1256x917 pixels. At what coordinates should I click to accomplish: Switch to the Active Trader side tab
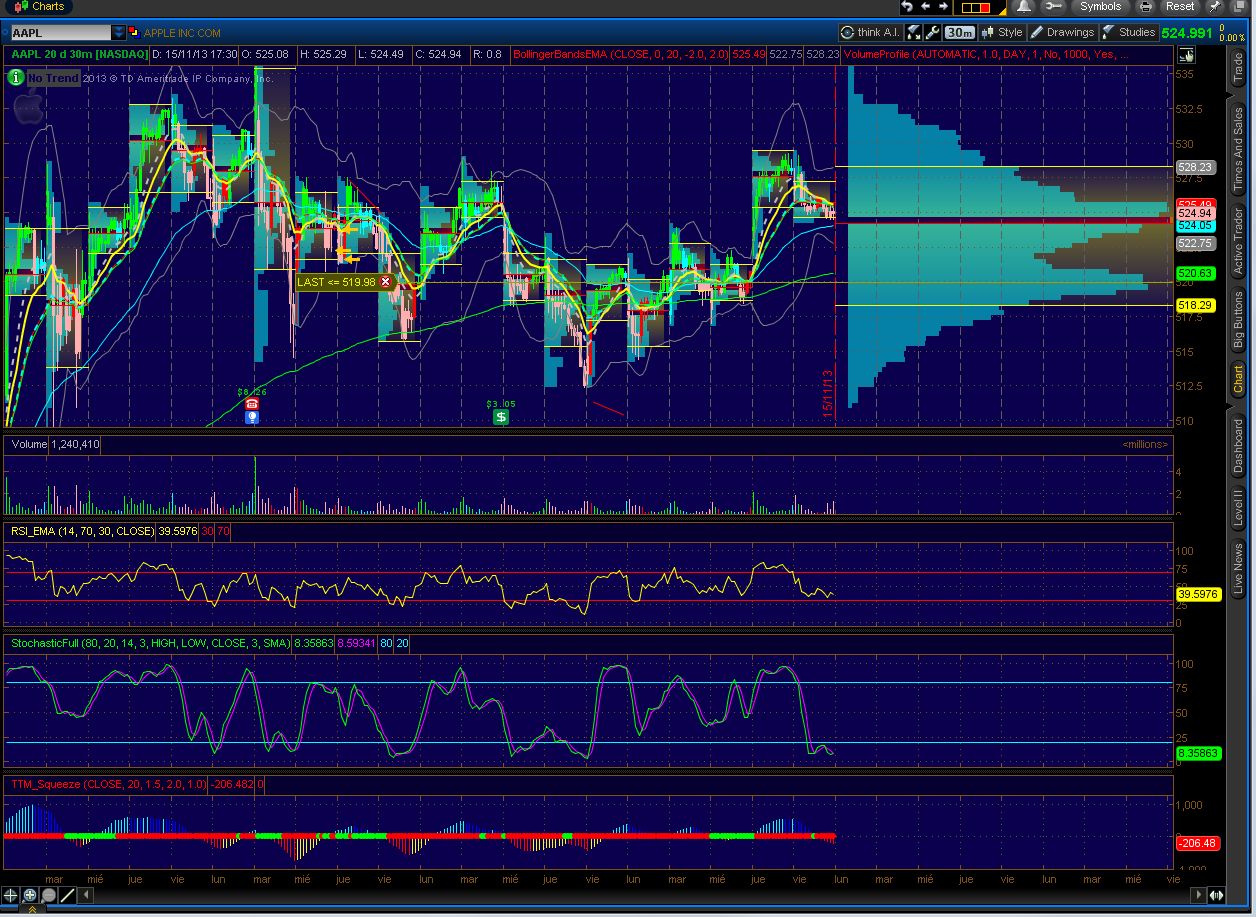pyautogui.click(x=1237, y=242)
